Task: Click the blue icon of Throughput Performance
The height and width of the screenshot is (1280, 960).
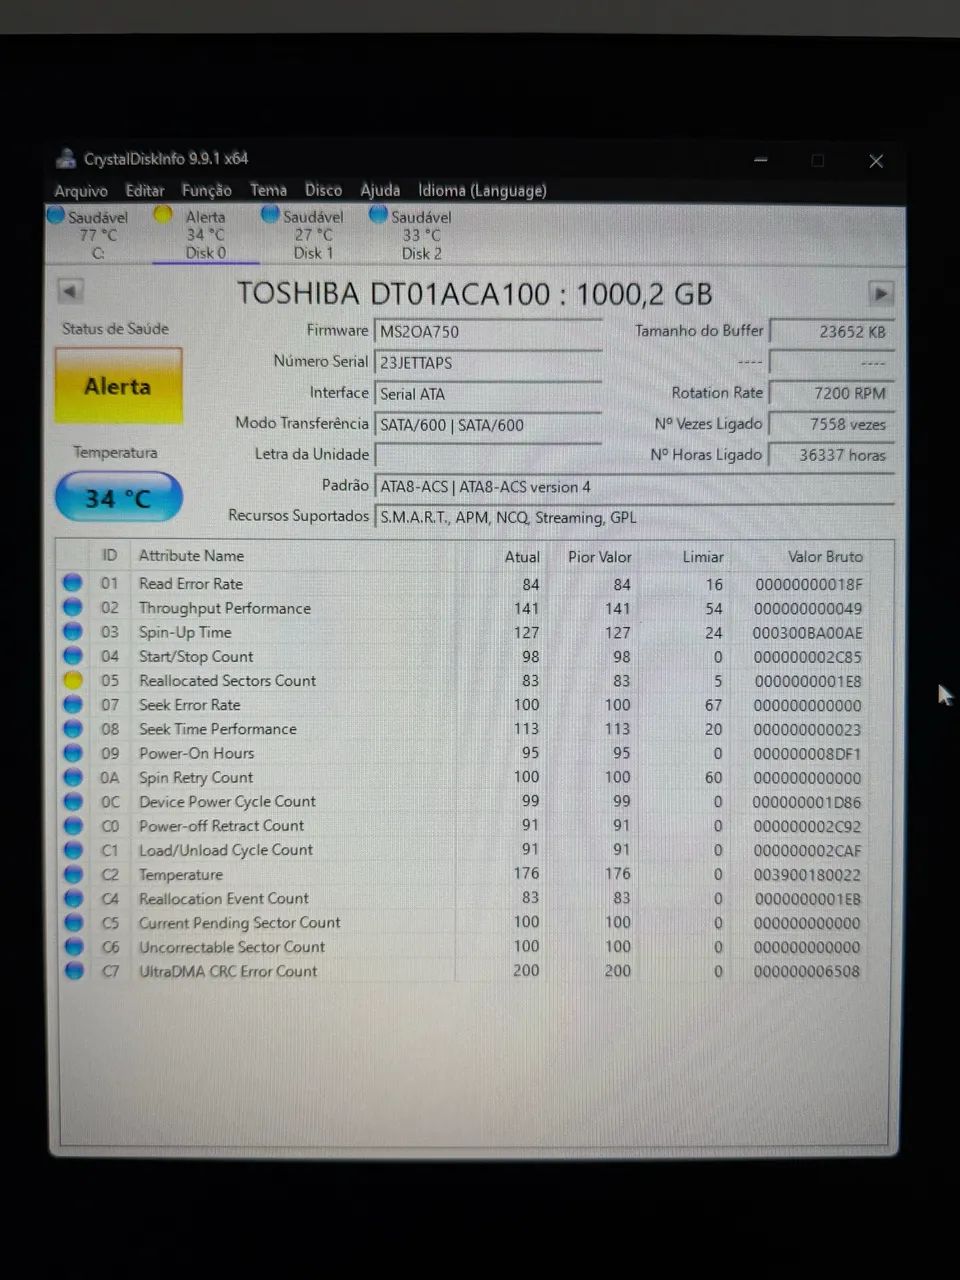Action: coord(73,607)
